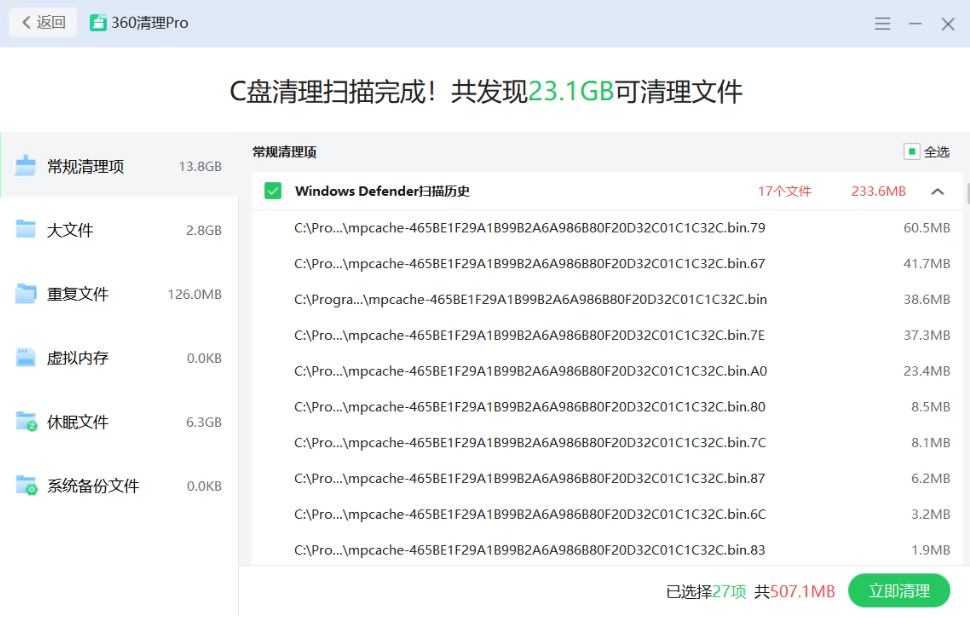Click the 虚拟内存 icon in sidebar

(x=26, y=358)
